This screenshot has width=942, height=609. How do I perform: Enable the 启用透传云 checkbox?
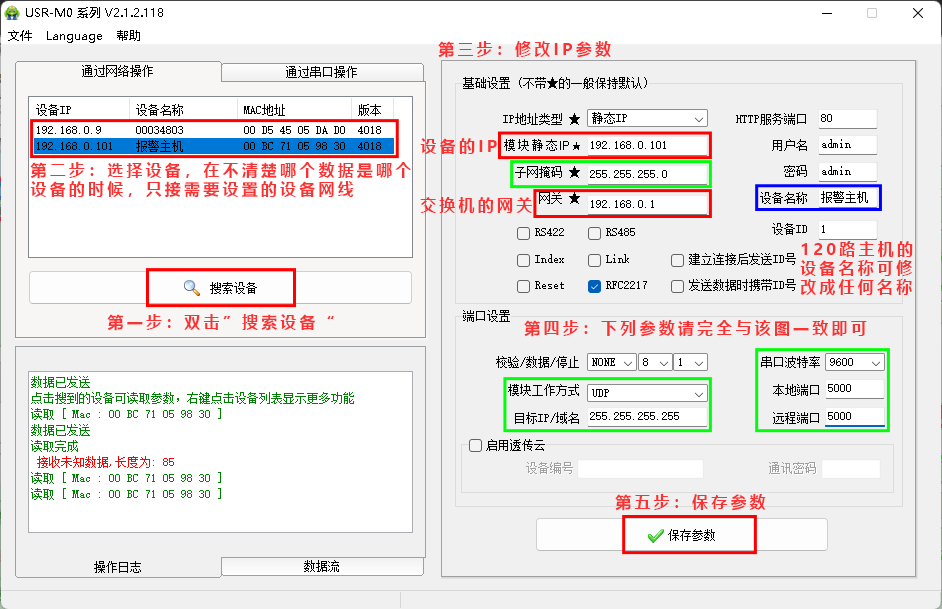coord(476,446)
